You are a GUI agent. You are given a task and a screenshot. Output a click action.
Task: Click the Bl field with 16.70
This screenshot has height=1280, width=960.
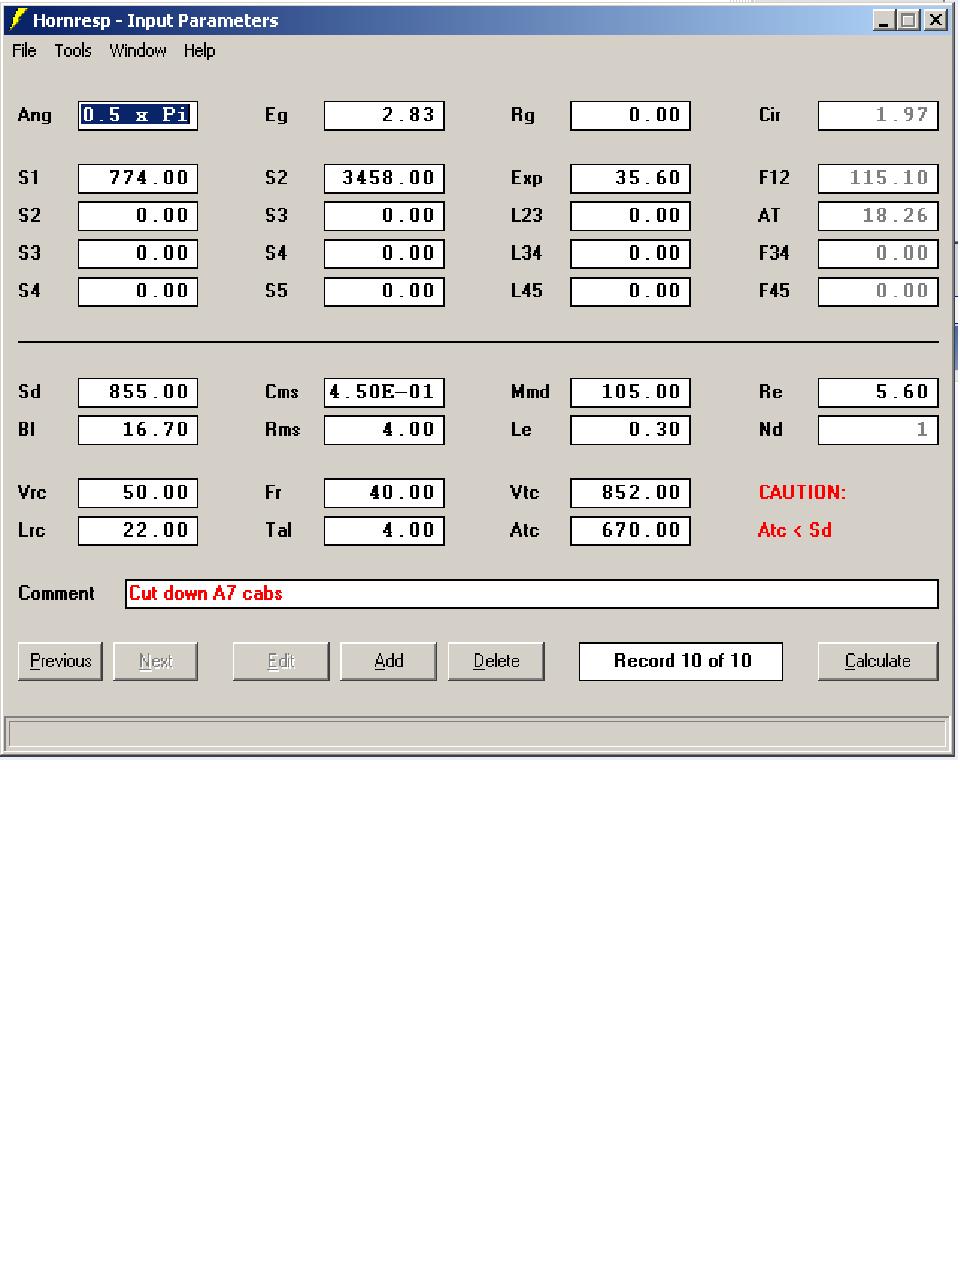tap(138, 430)
